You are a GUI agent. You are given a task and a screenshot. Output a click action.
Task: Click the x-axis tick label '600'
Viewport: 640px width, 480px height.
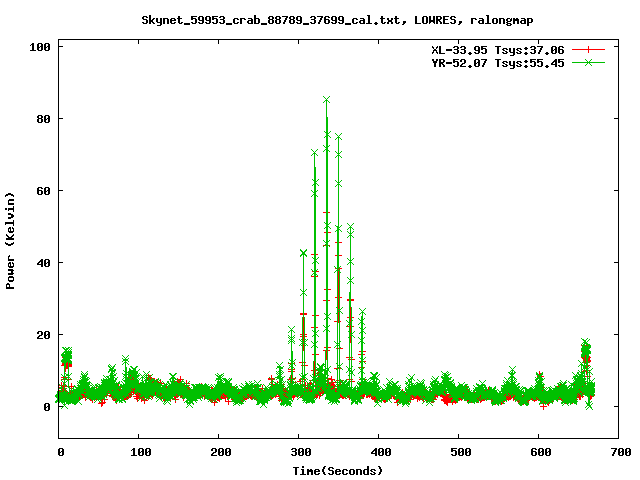coord(540,452)
